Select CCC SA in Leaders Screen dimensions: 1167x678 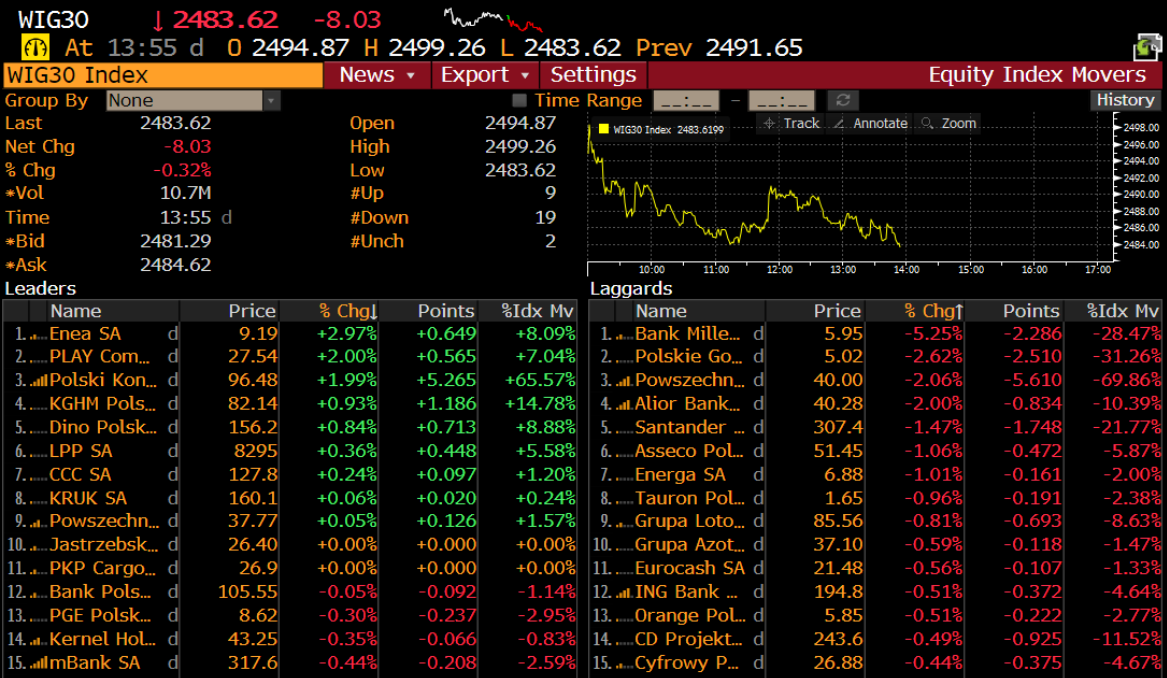point(80,475)
